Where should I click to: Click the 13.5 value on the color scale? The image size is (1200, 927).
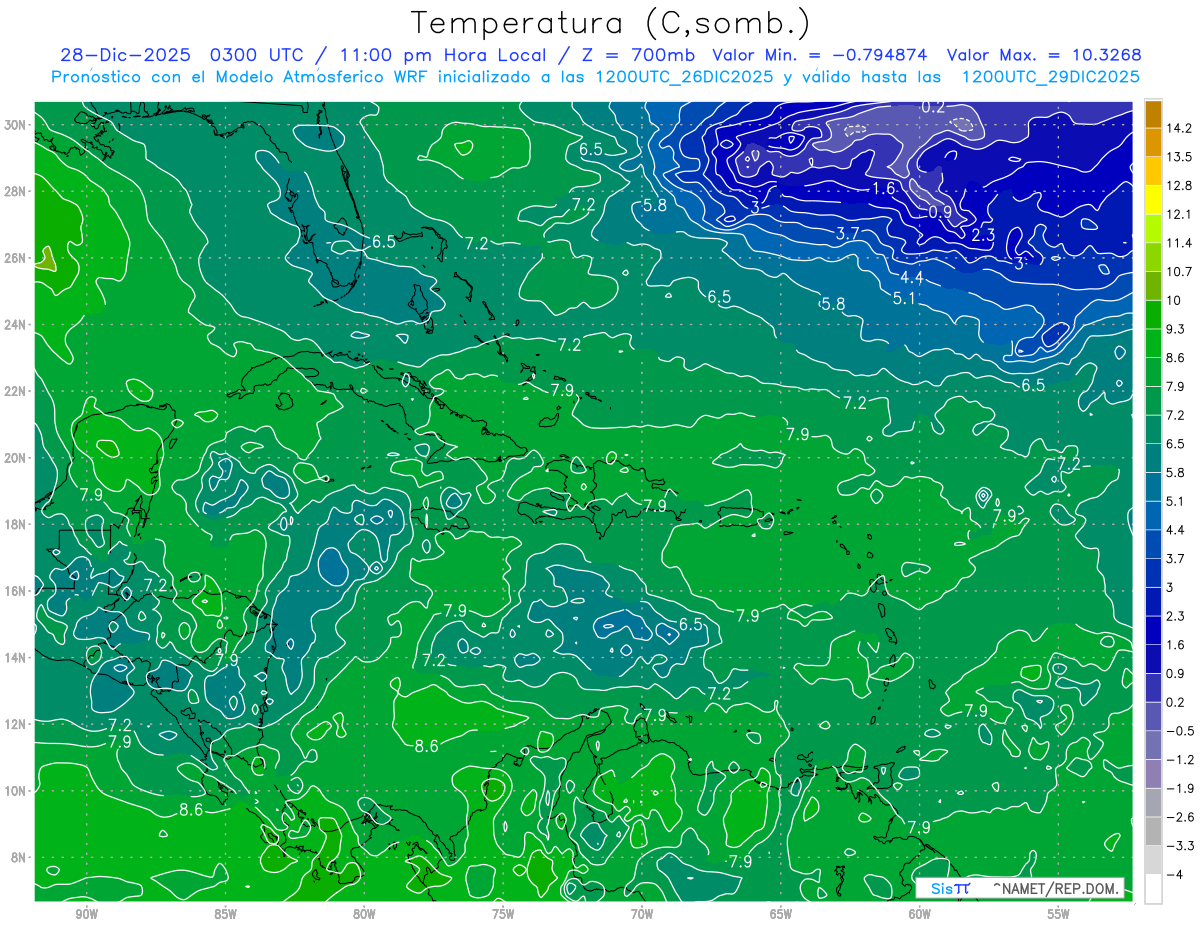coord(1179,157)
